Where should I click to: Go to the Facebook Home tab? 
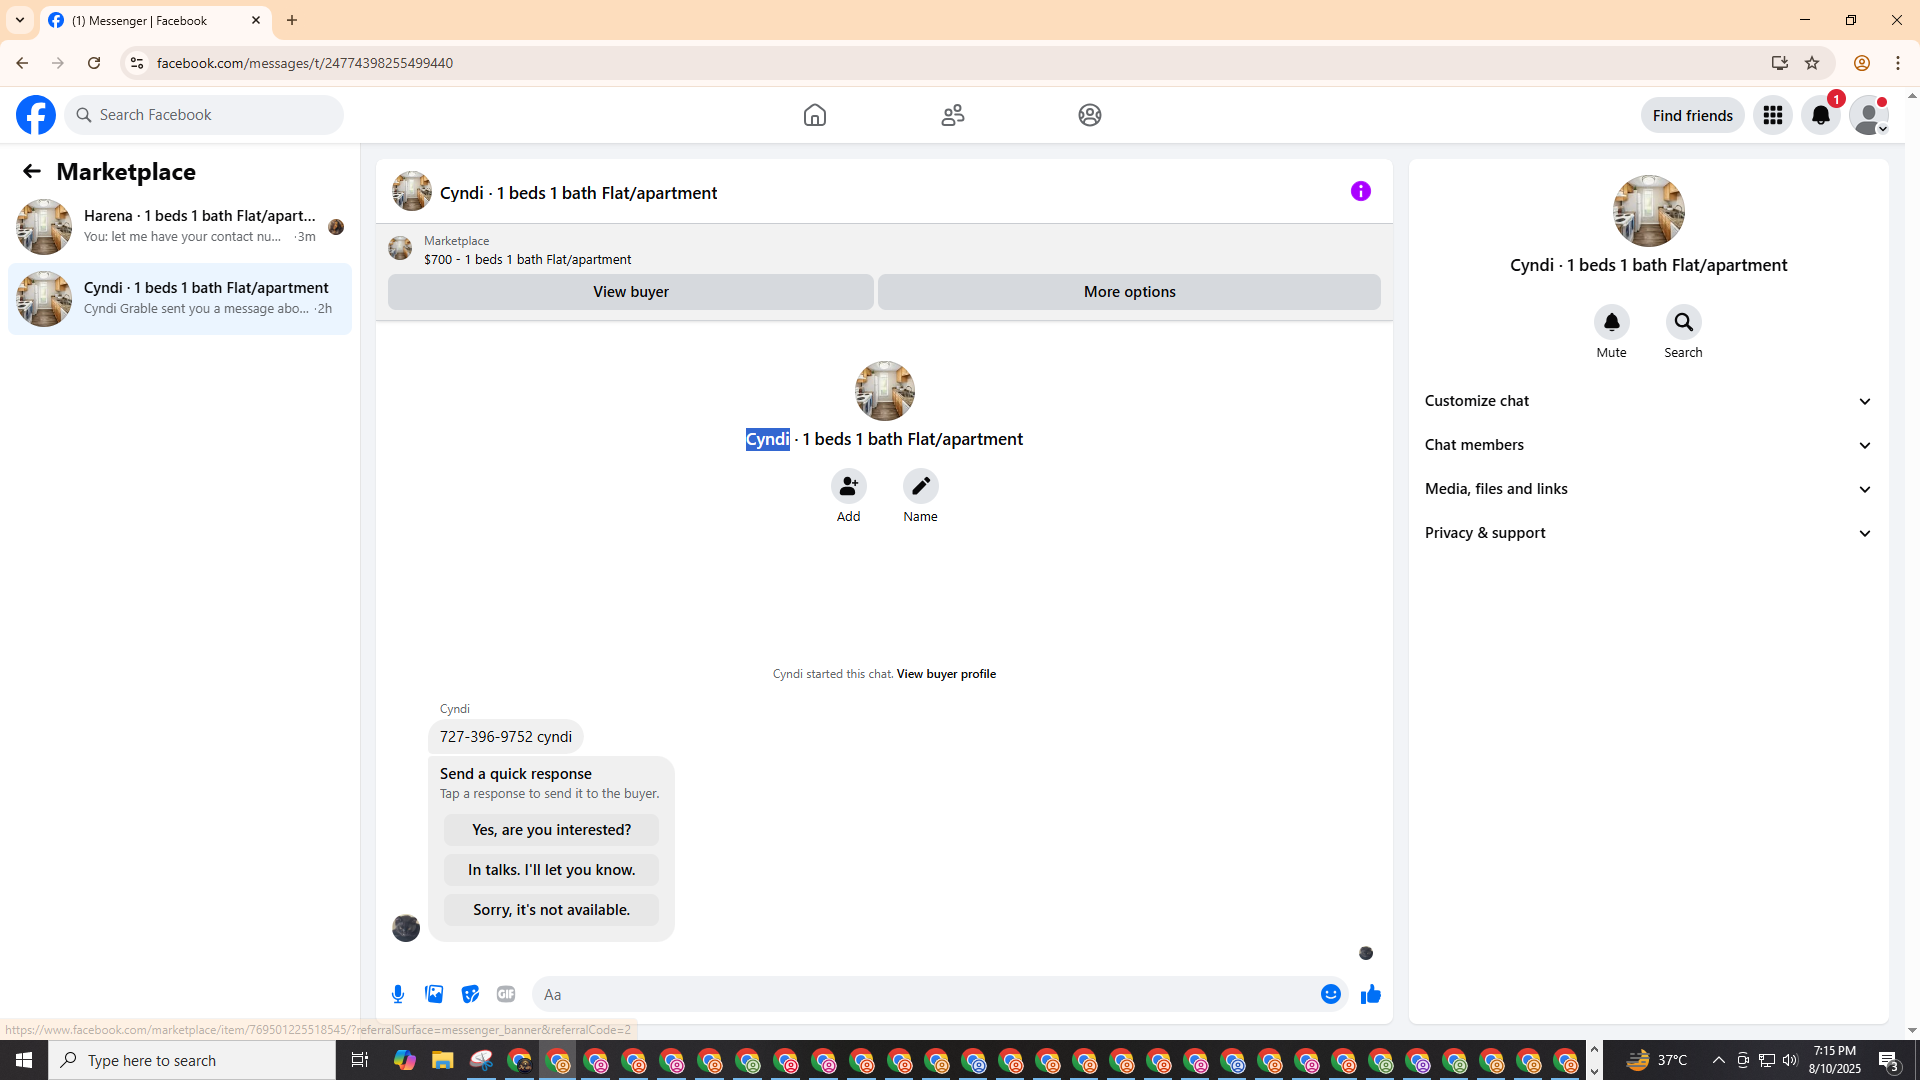(x=814, y=115)
